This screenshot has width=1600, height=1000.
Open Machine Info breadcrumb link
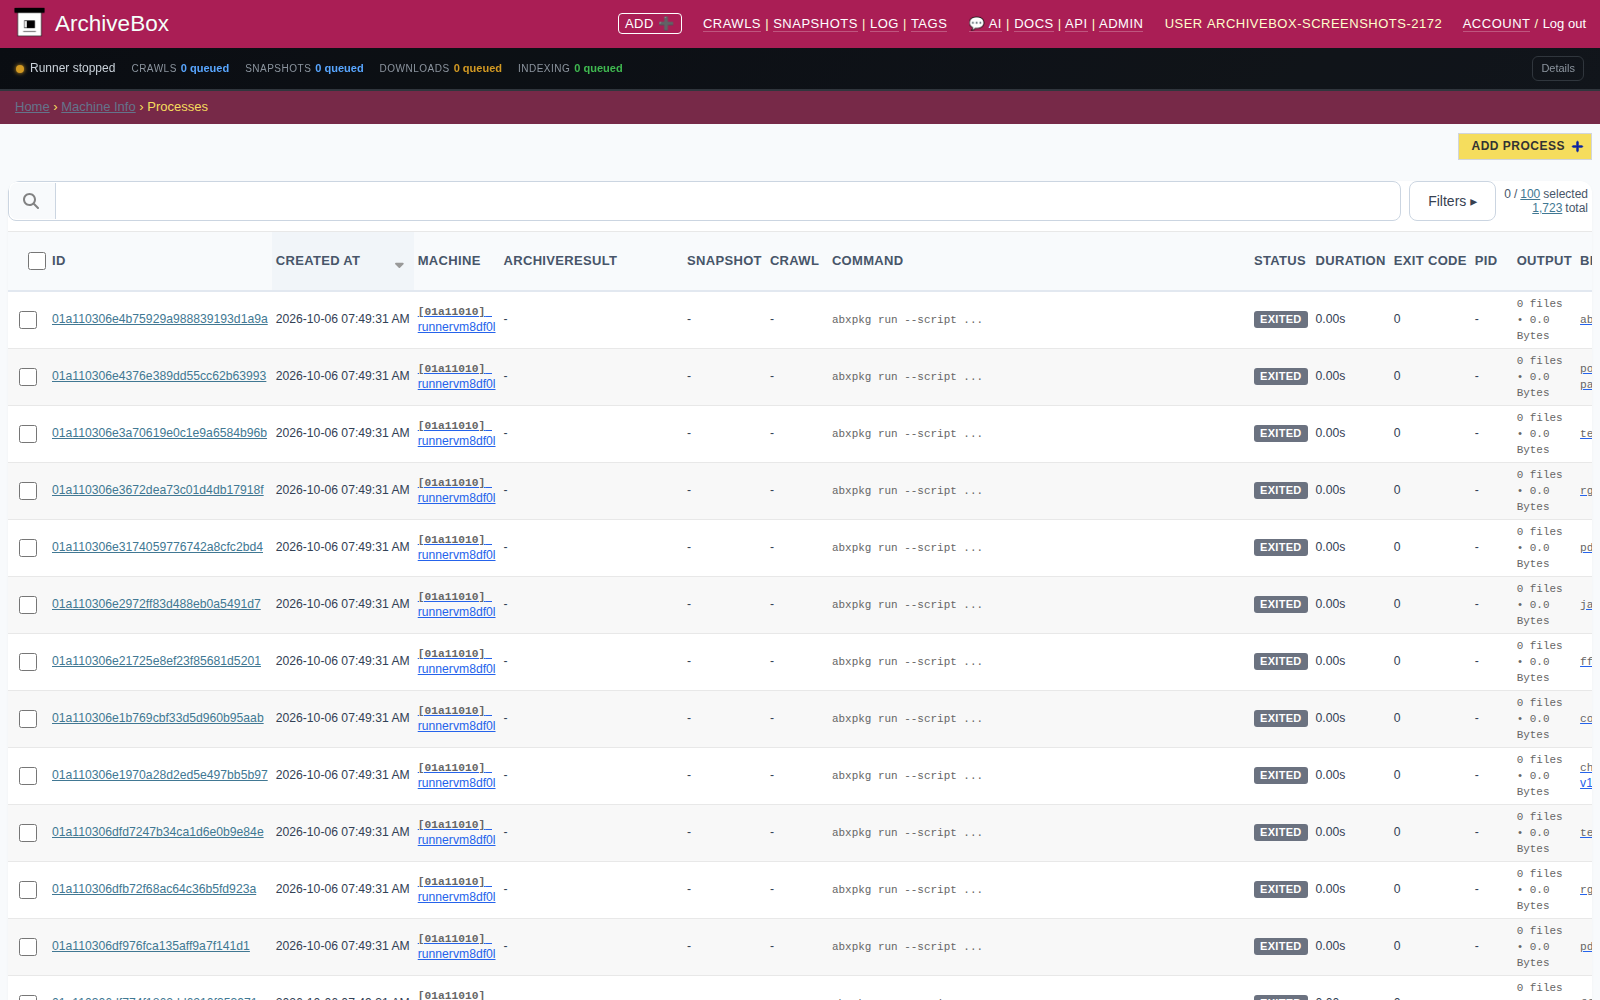[x=98, y=107]
